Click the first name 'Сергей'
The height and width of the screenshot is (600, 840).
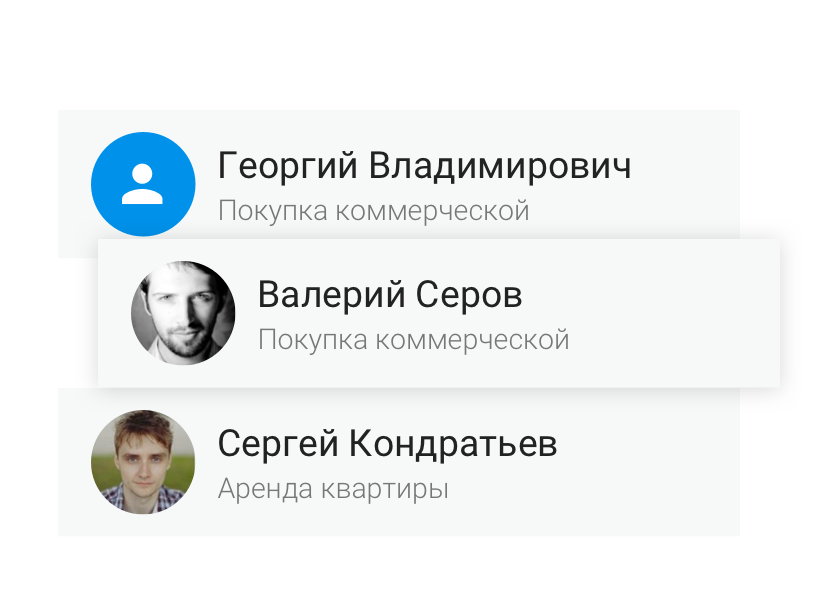[278, 444]
